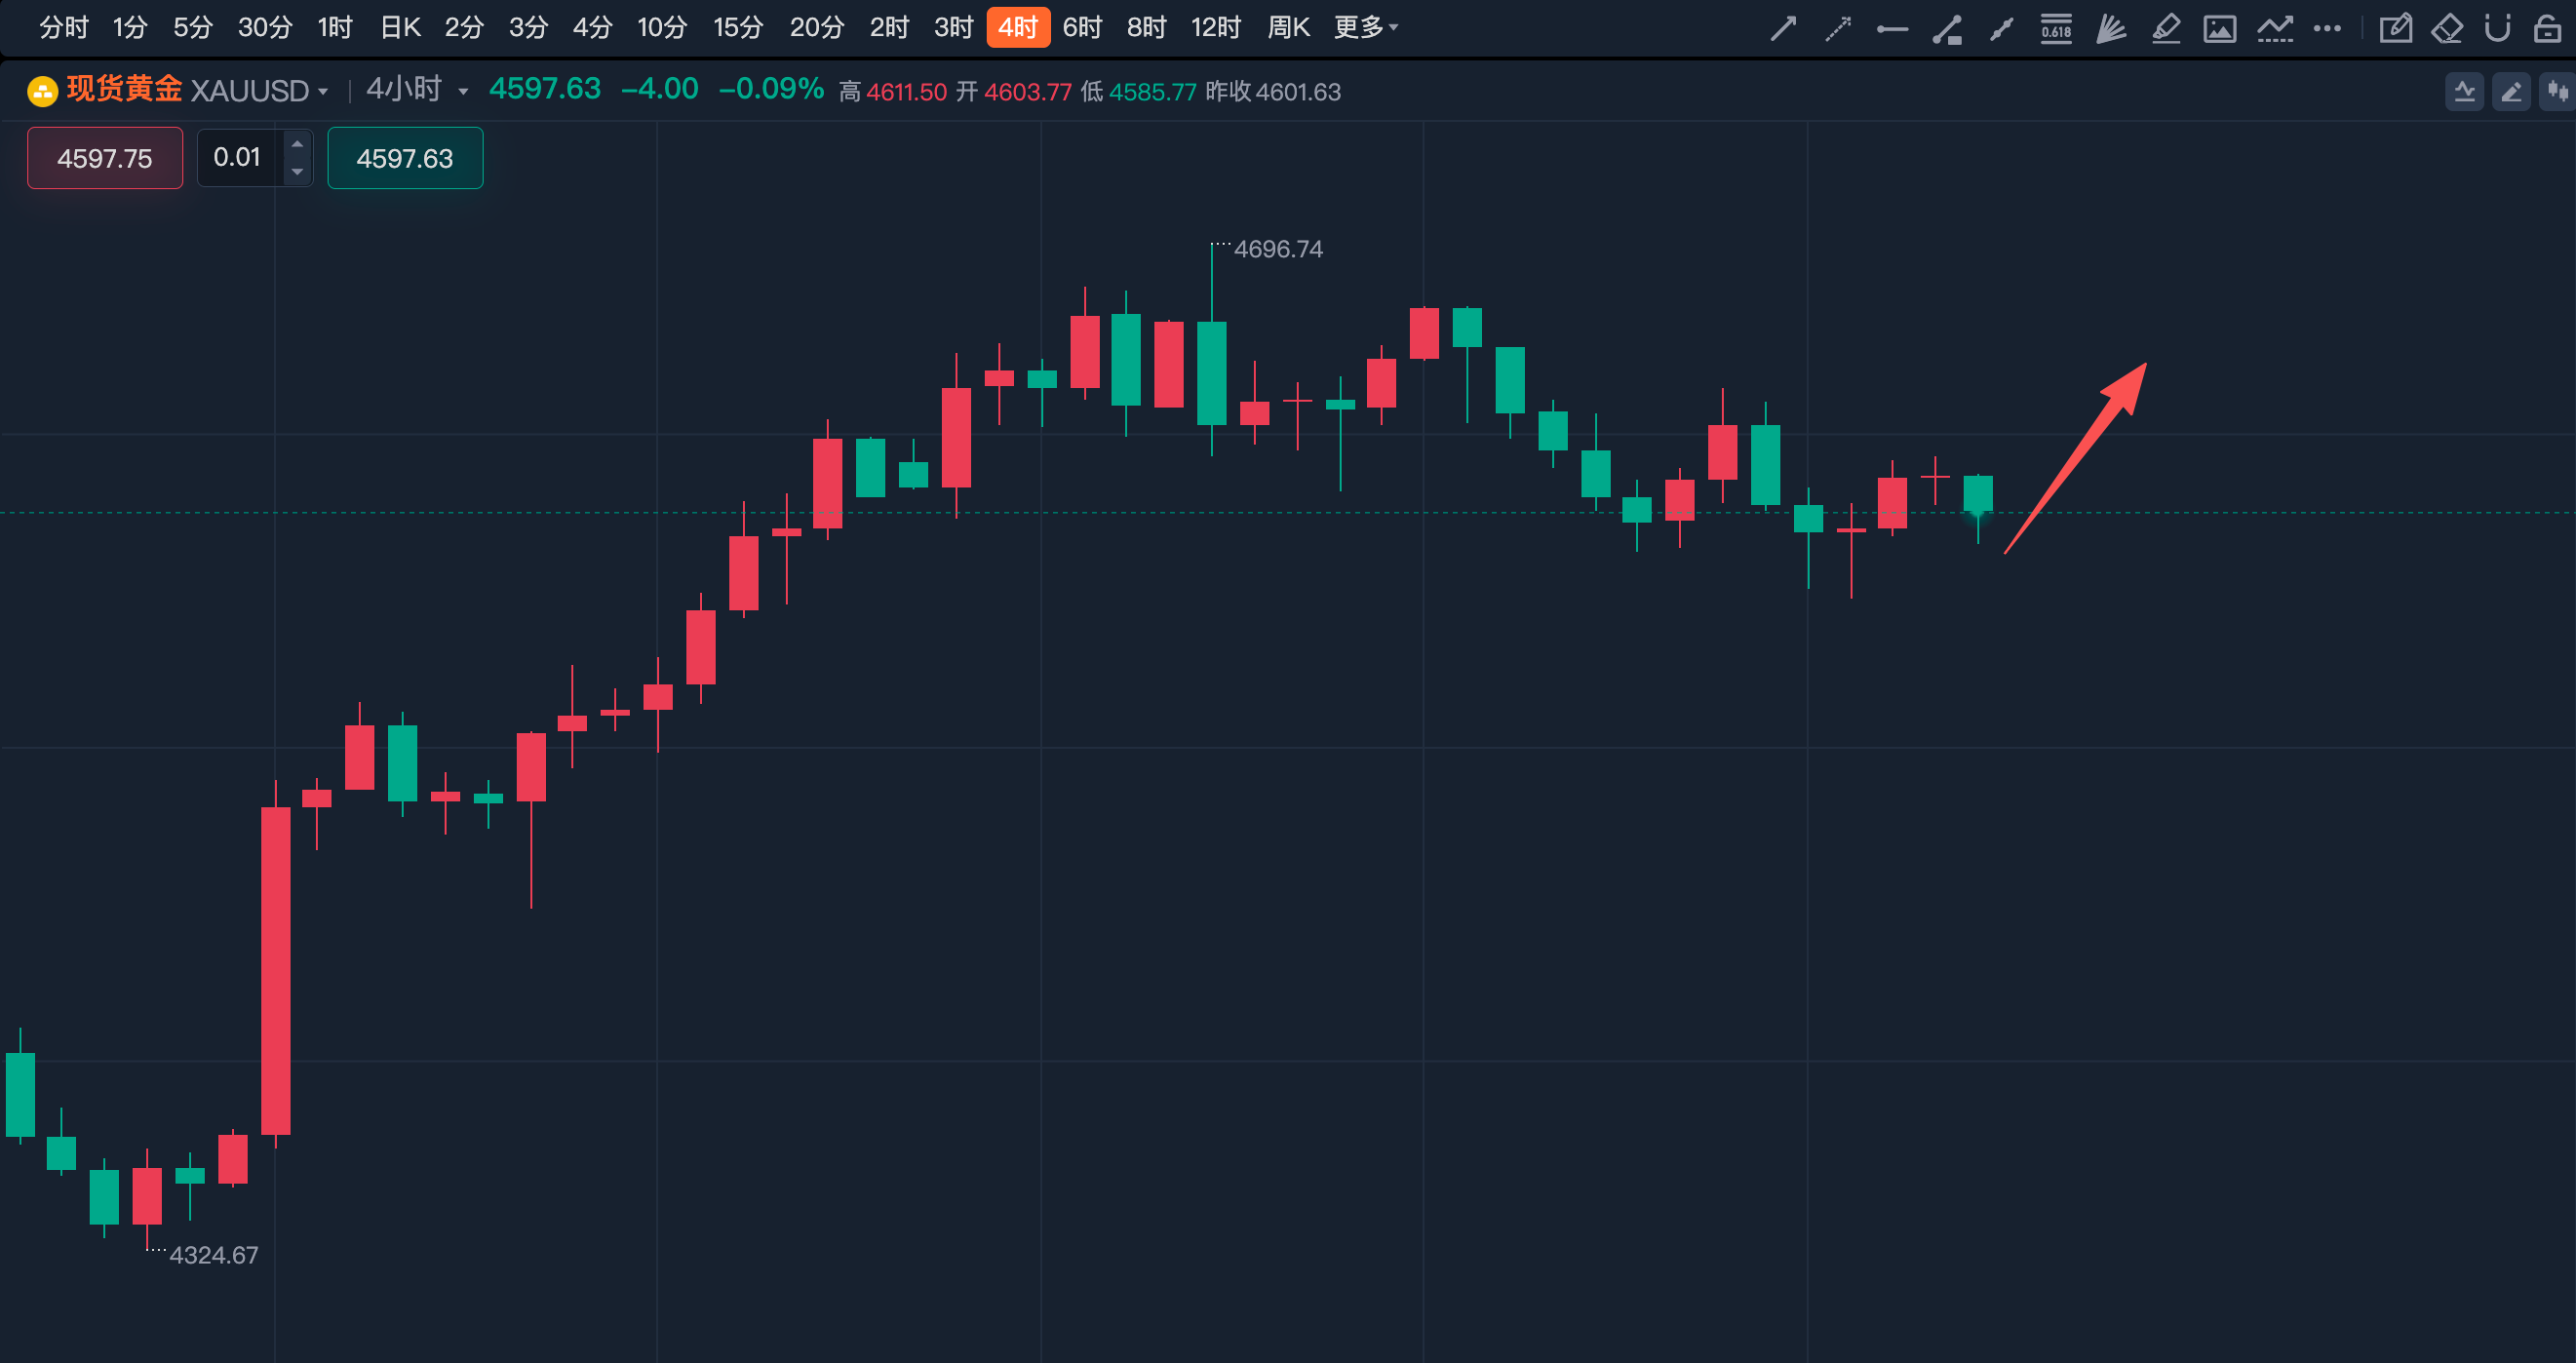Increase lot size with the up stepper
This screenshot has width=2576, height=1363.
[297, 144]
